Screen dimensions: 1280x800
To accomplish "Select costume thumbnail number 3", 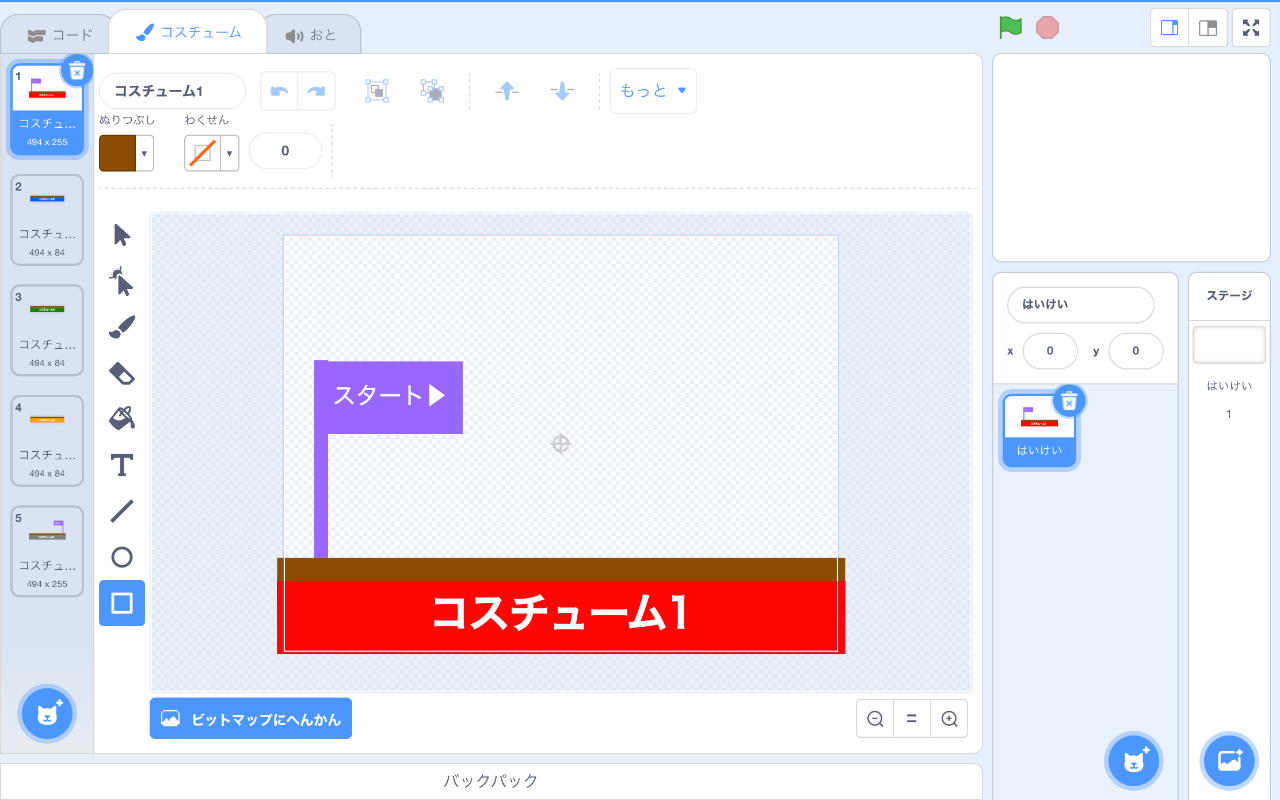I will (x=46, y=330).
